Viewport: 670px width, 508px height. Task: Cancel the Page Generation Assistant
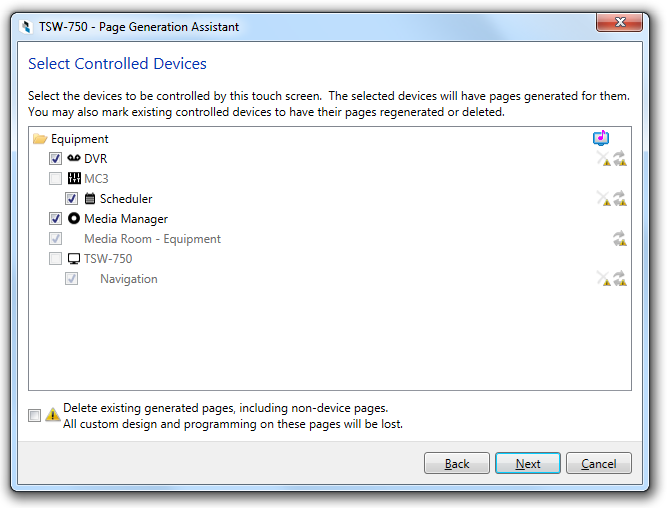pyautogui.click(x=599, y=463)
